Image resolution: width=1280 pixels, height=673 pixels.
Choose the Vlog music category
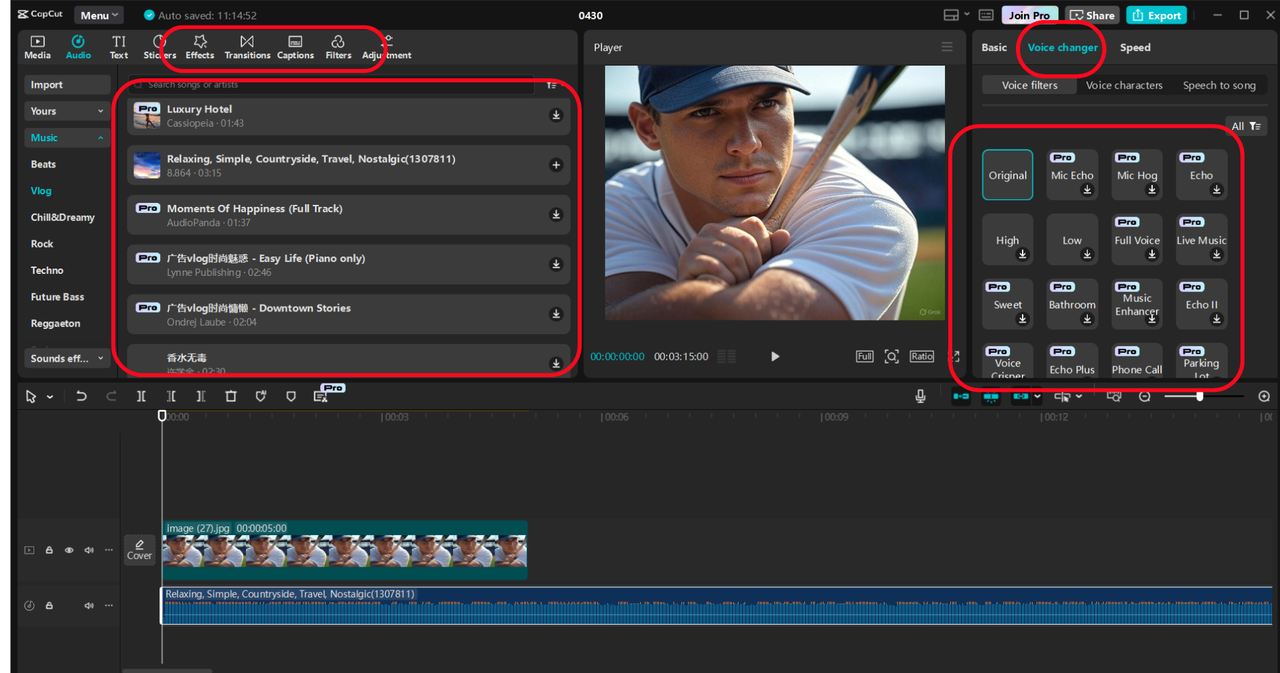coord(41,190)
